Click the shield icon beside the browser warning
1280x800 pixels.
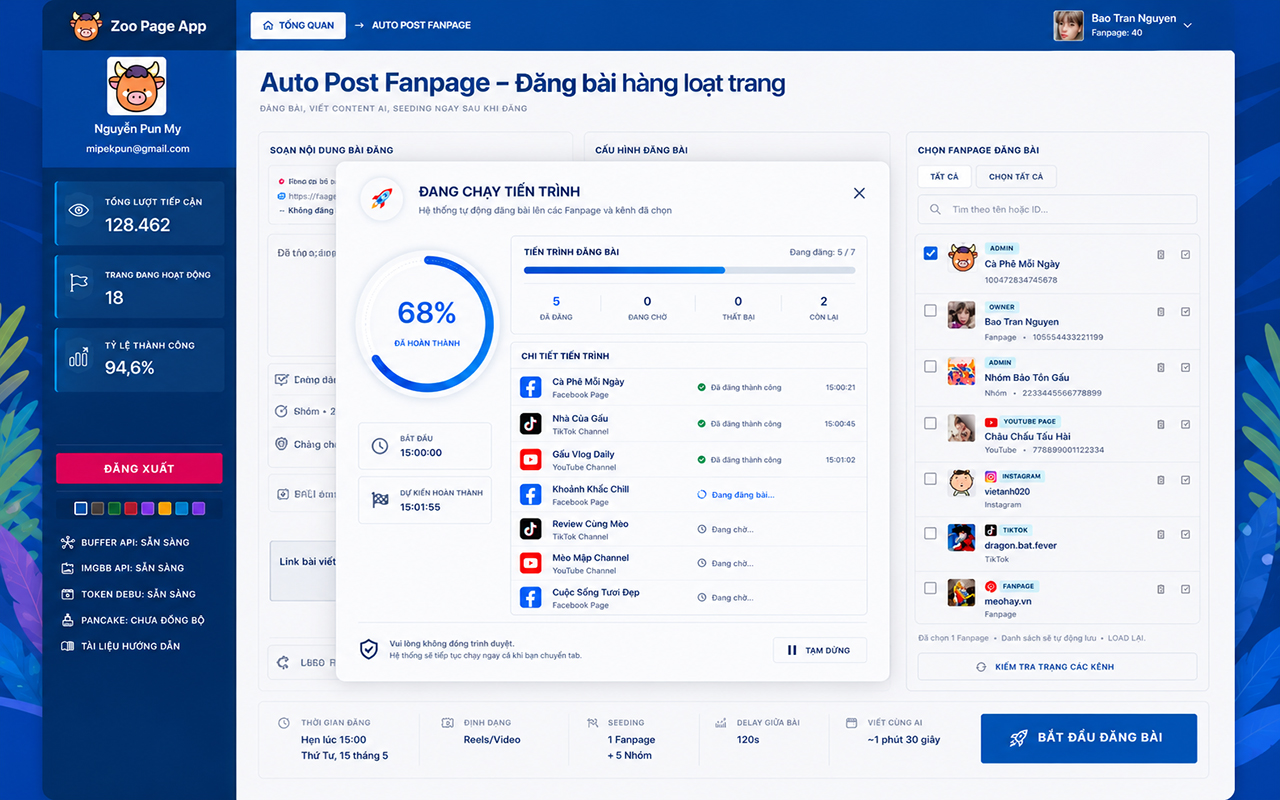(x=369, y=649)
